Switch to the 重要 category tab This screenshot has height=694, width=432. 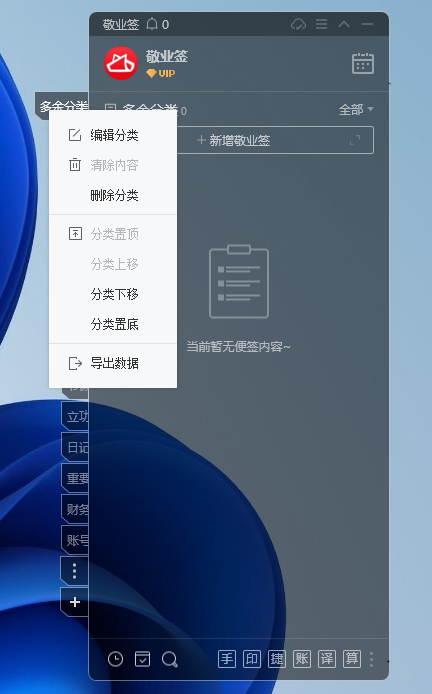pyautogui.click(x=75, y=478)
